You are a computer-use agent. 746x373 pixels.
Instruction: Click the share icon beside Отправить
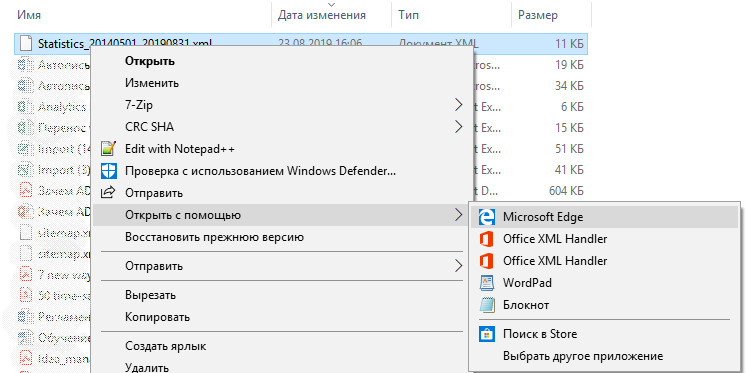[109, 193]
